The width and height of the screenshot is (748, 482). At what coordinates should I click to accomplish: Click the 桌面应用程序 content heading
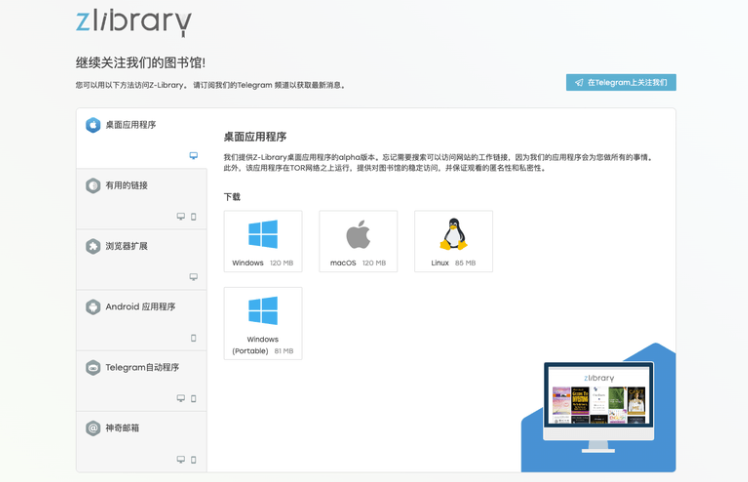255,137
